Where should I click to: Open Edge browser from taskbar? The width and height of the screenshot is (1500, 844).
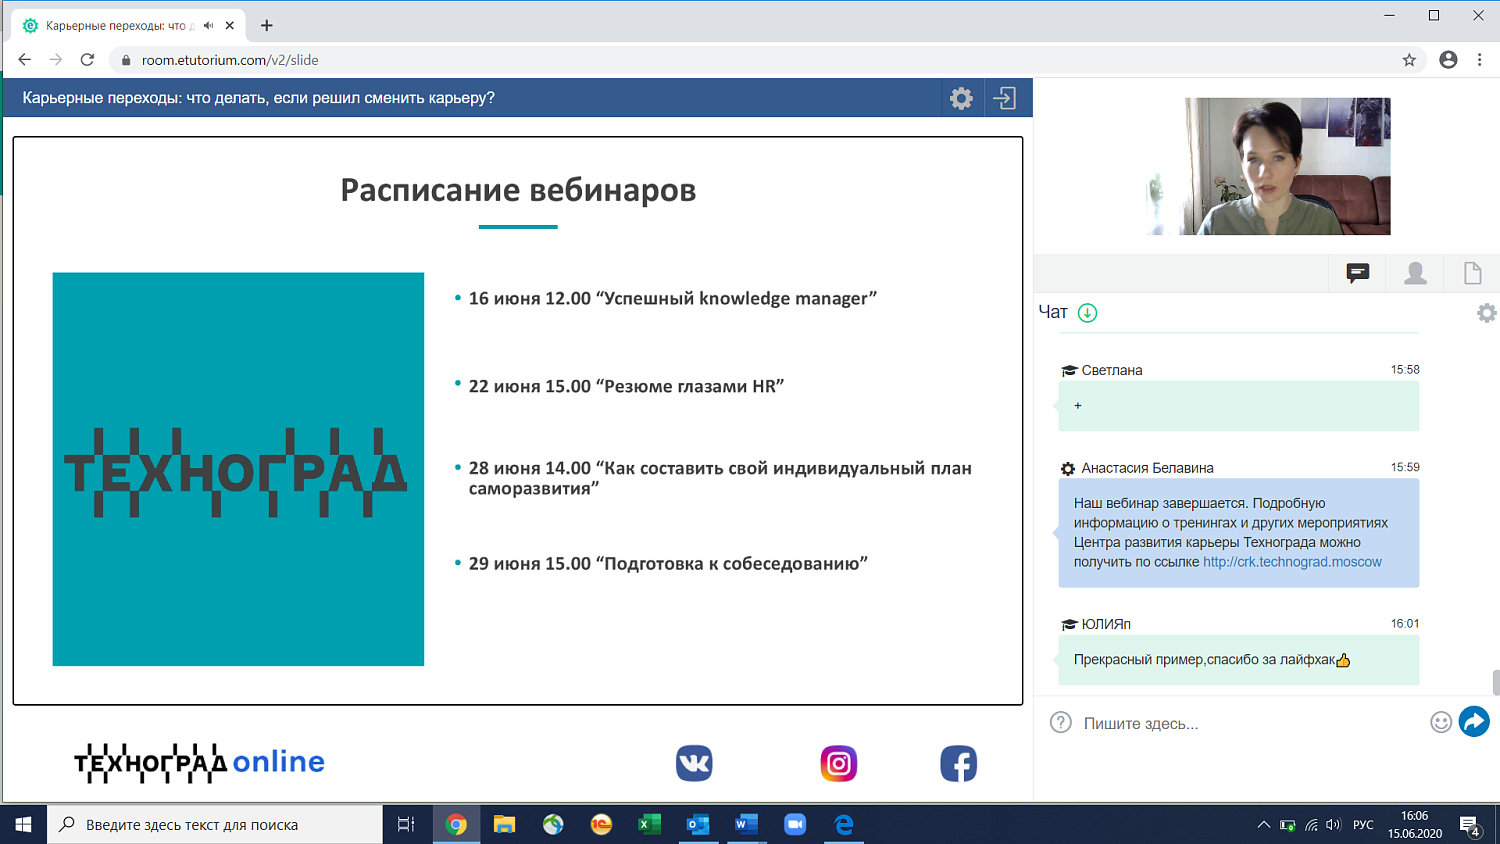[844, 824]
